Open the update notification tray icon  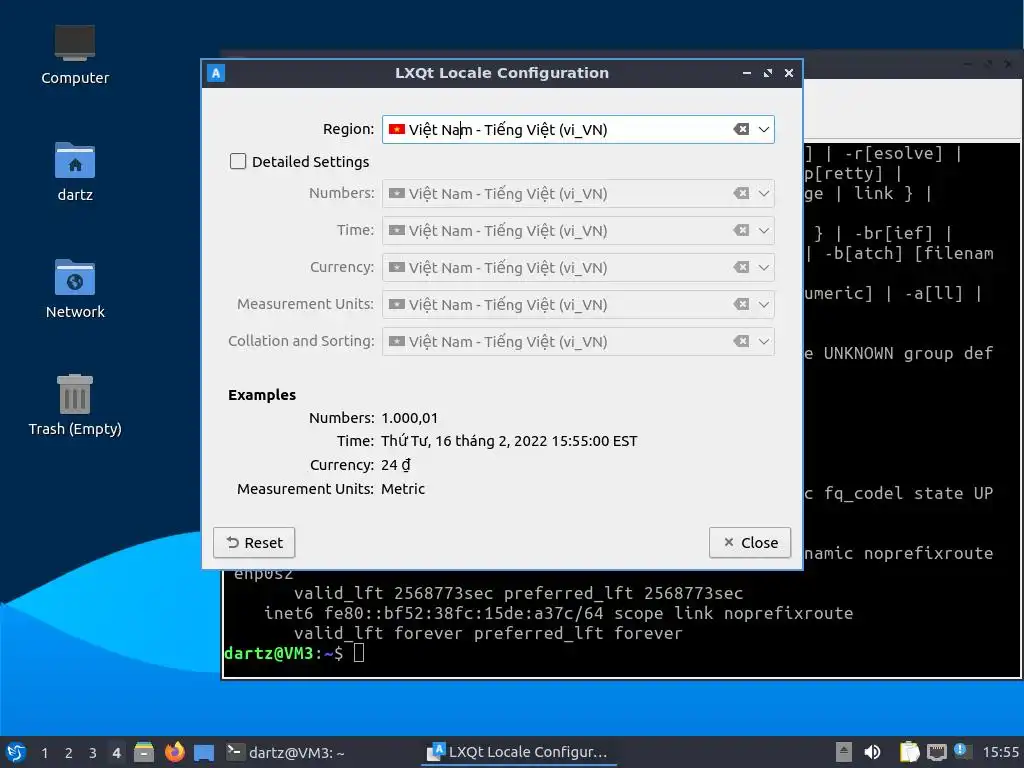point(961,751)
